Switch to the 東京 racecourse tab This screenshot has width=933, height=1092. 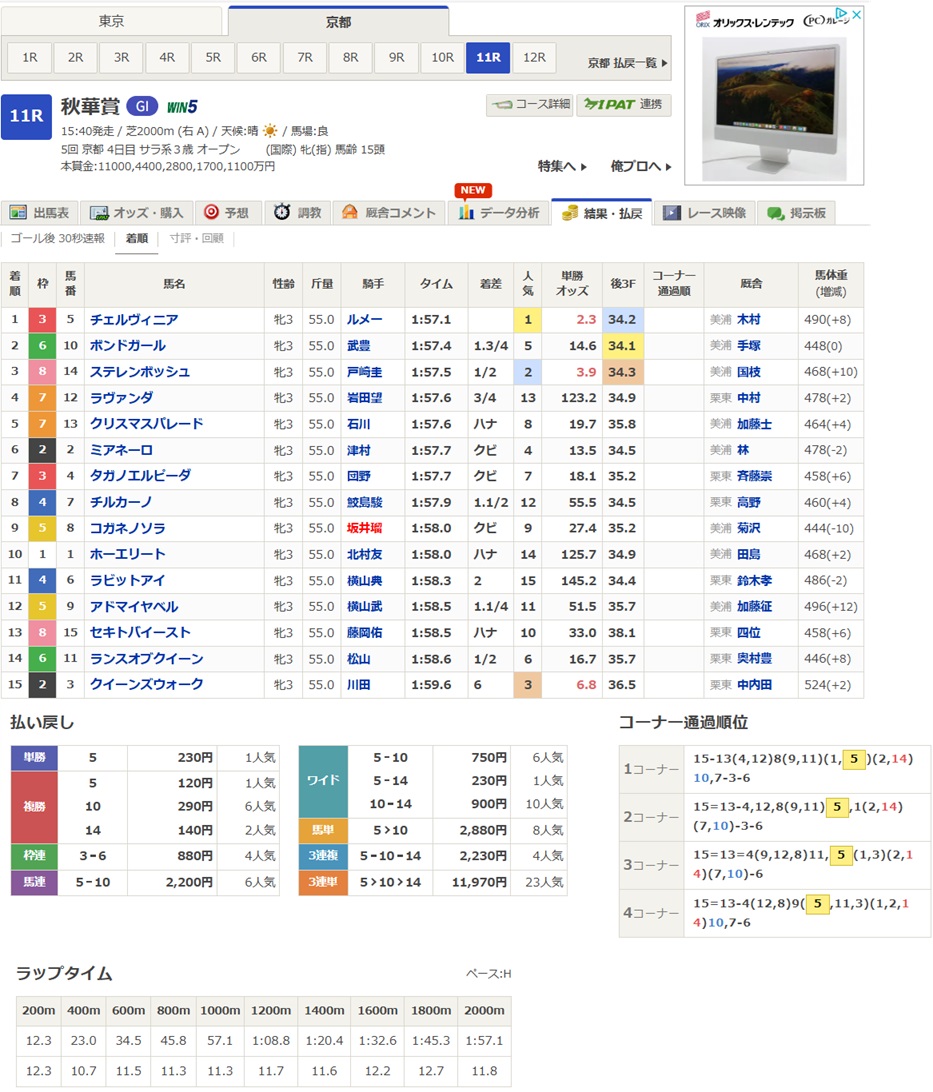coord(112,21)
